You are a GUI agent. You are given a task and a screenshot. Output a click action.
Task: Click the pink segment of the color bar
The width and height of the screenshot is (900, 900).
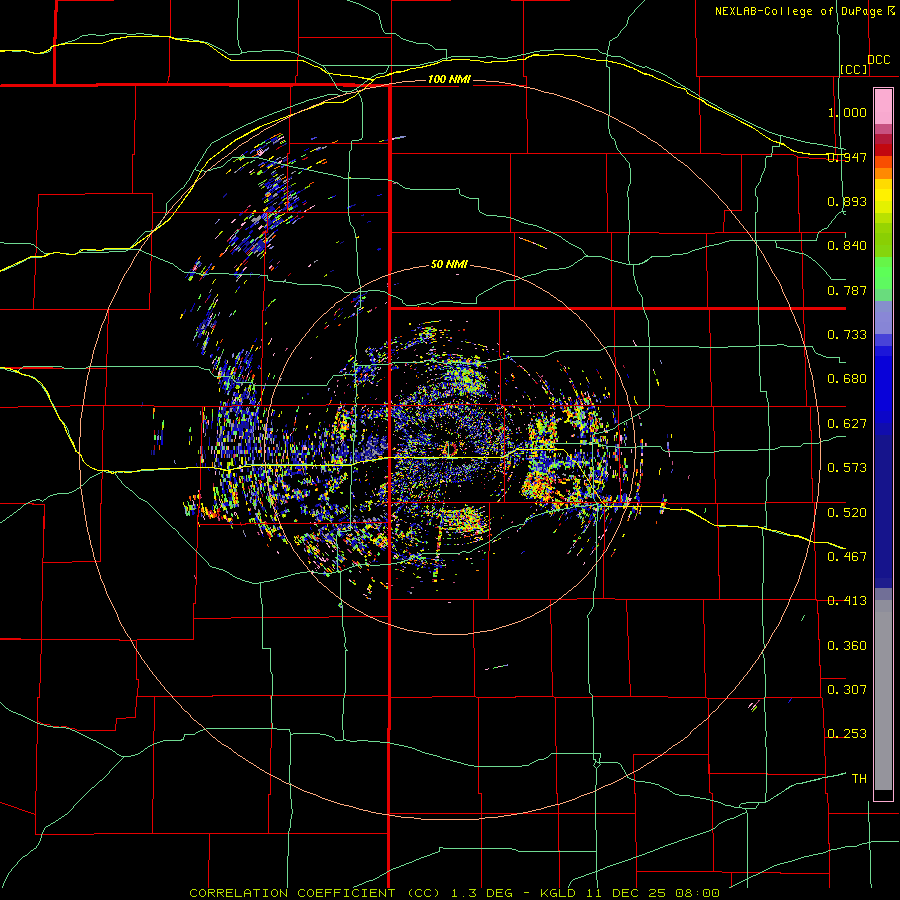coord(883,106)
